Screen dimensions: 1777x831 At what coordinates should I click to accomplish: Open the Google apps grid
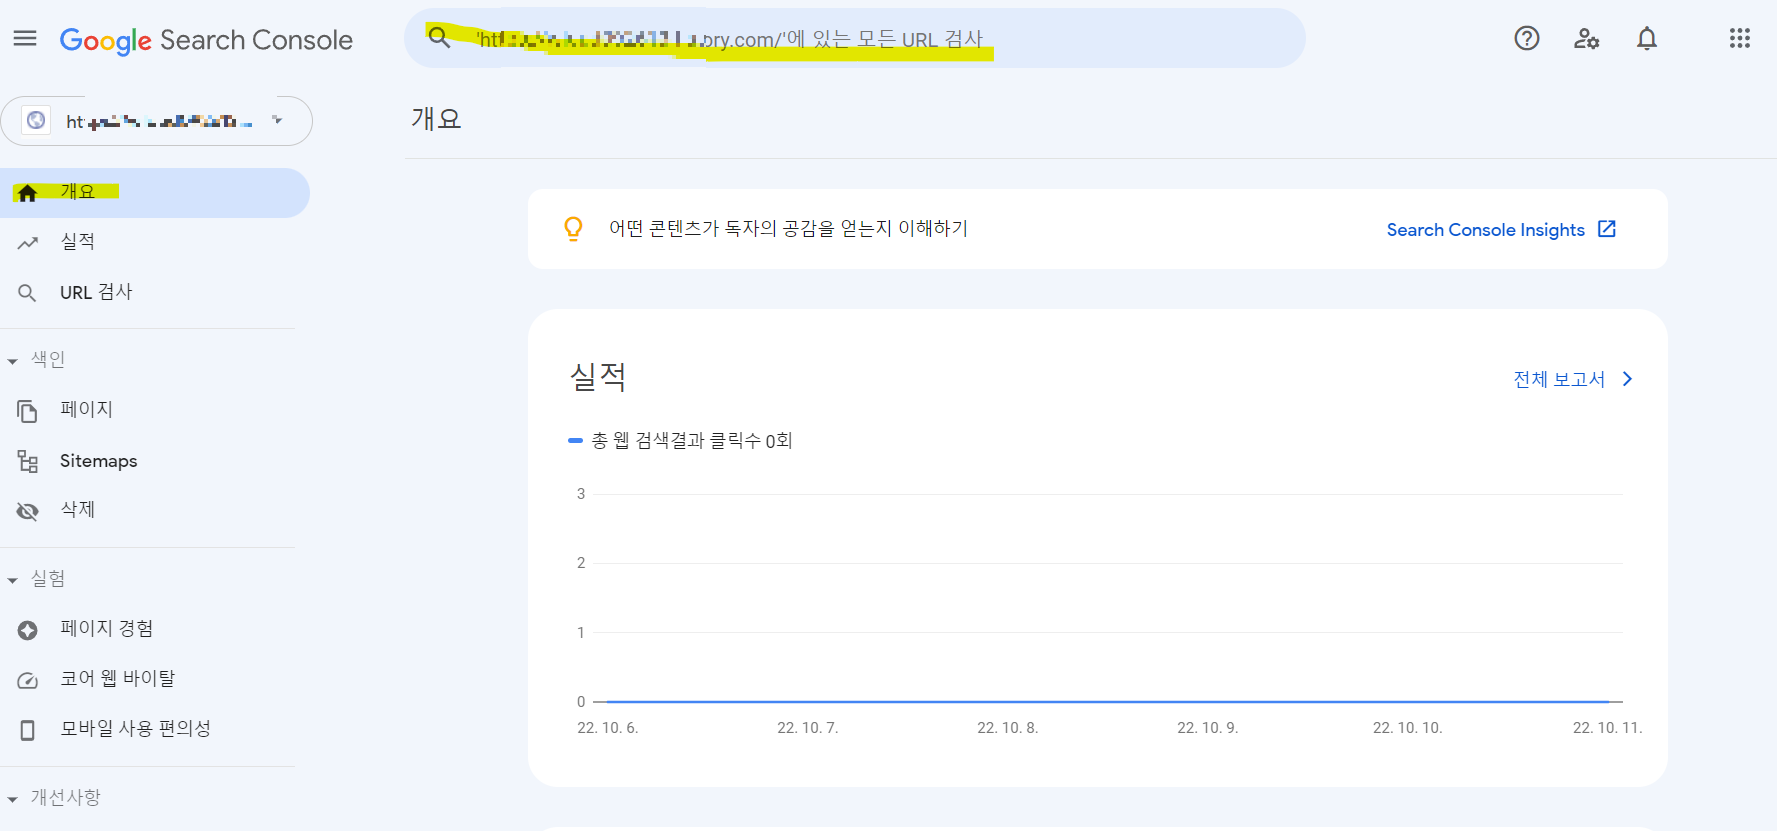[x=1740, y=39]
